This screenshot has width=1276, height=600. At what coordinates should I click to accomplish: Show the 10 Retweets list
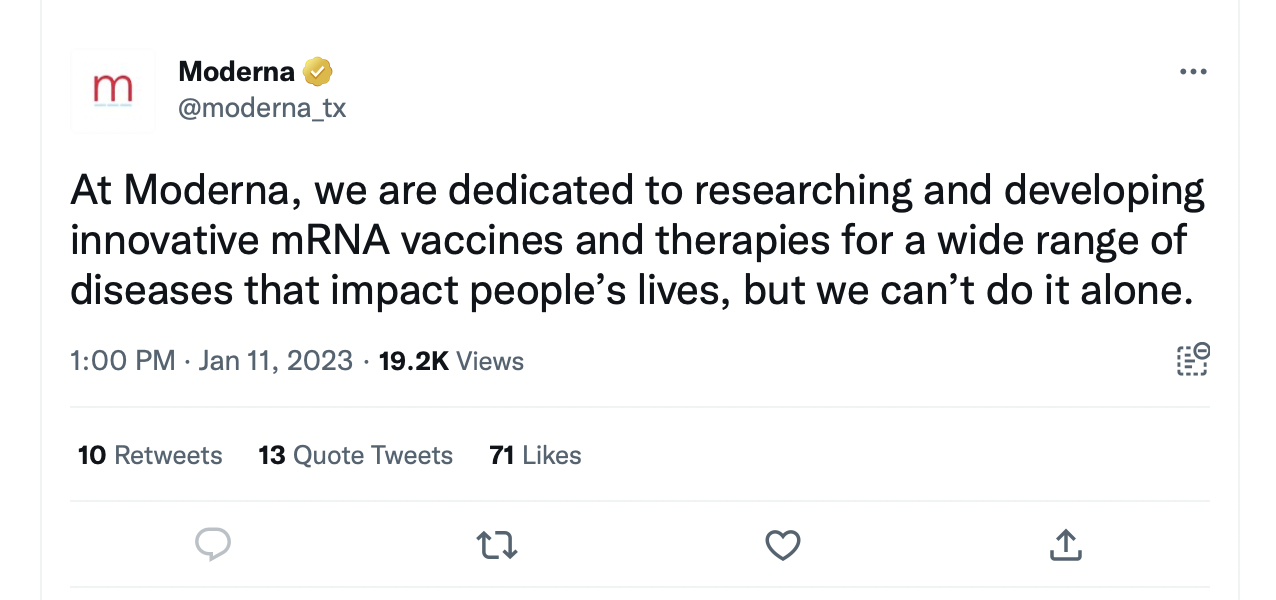[x=150, y=456]
